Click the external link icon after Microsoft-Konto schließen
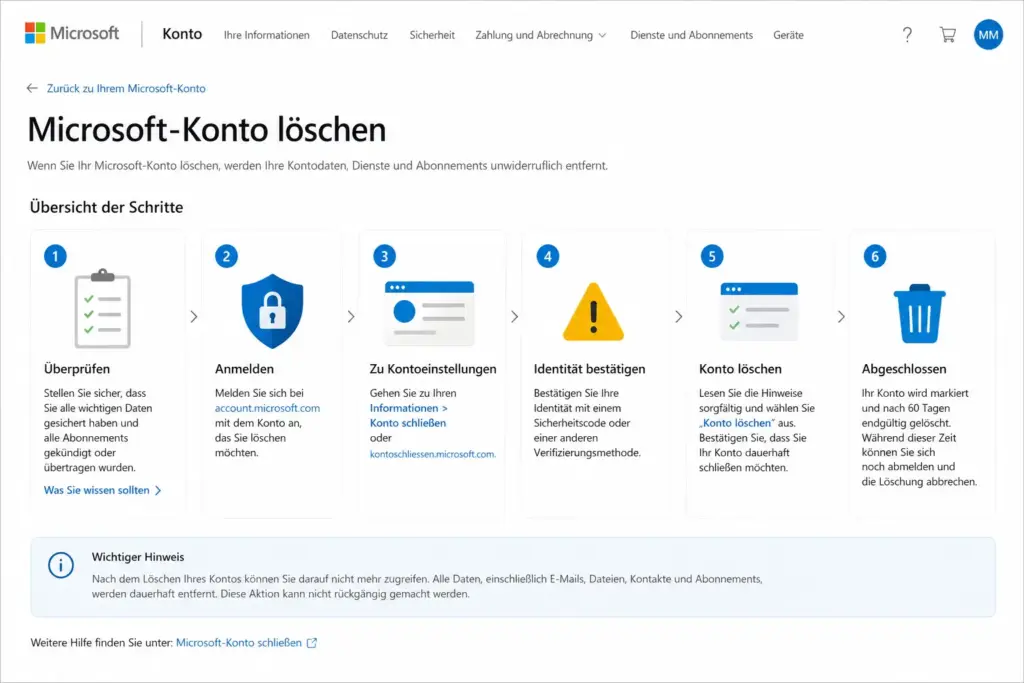 (x=312, y=643)
